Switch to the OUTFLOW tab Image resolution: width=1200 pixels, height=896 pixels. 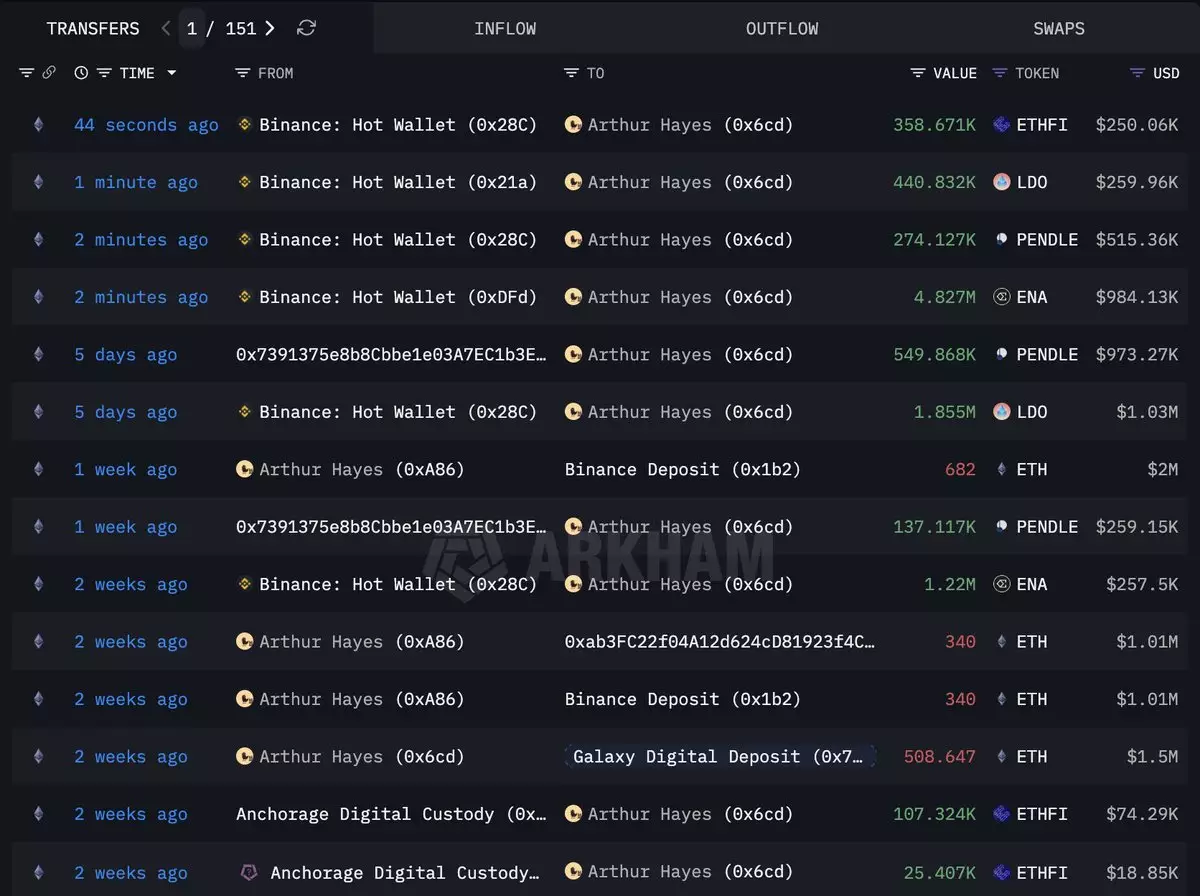[x=782, y=28]
